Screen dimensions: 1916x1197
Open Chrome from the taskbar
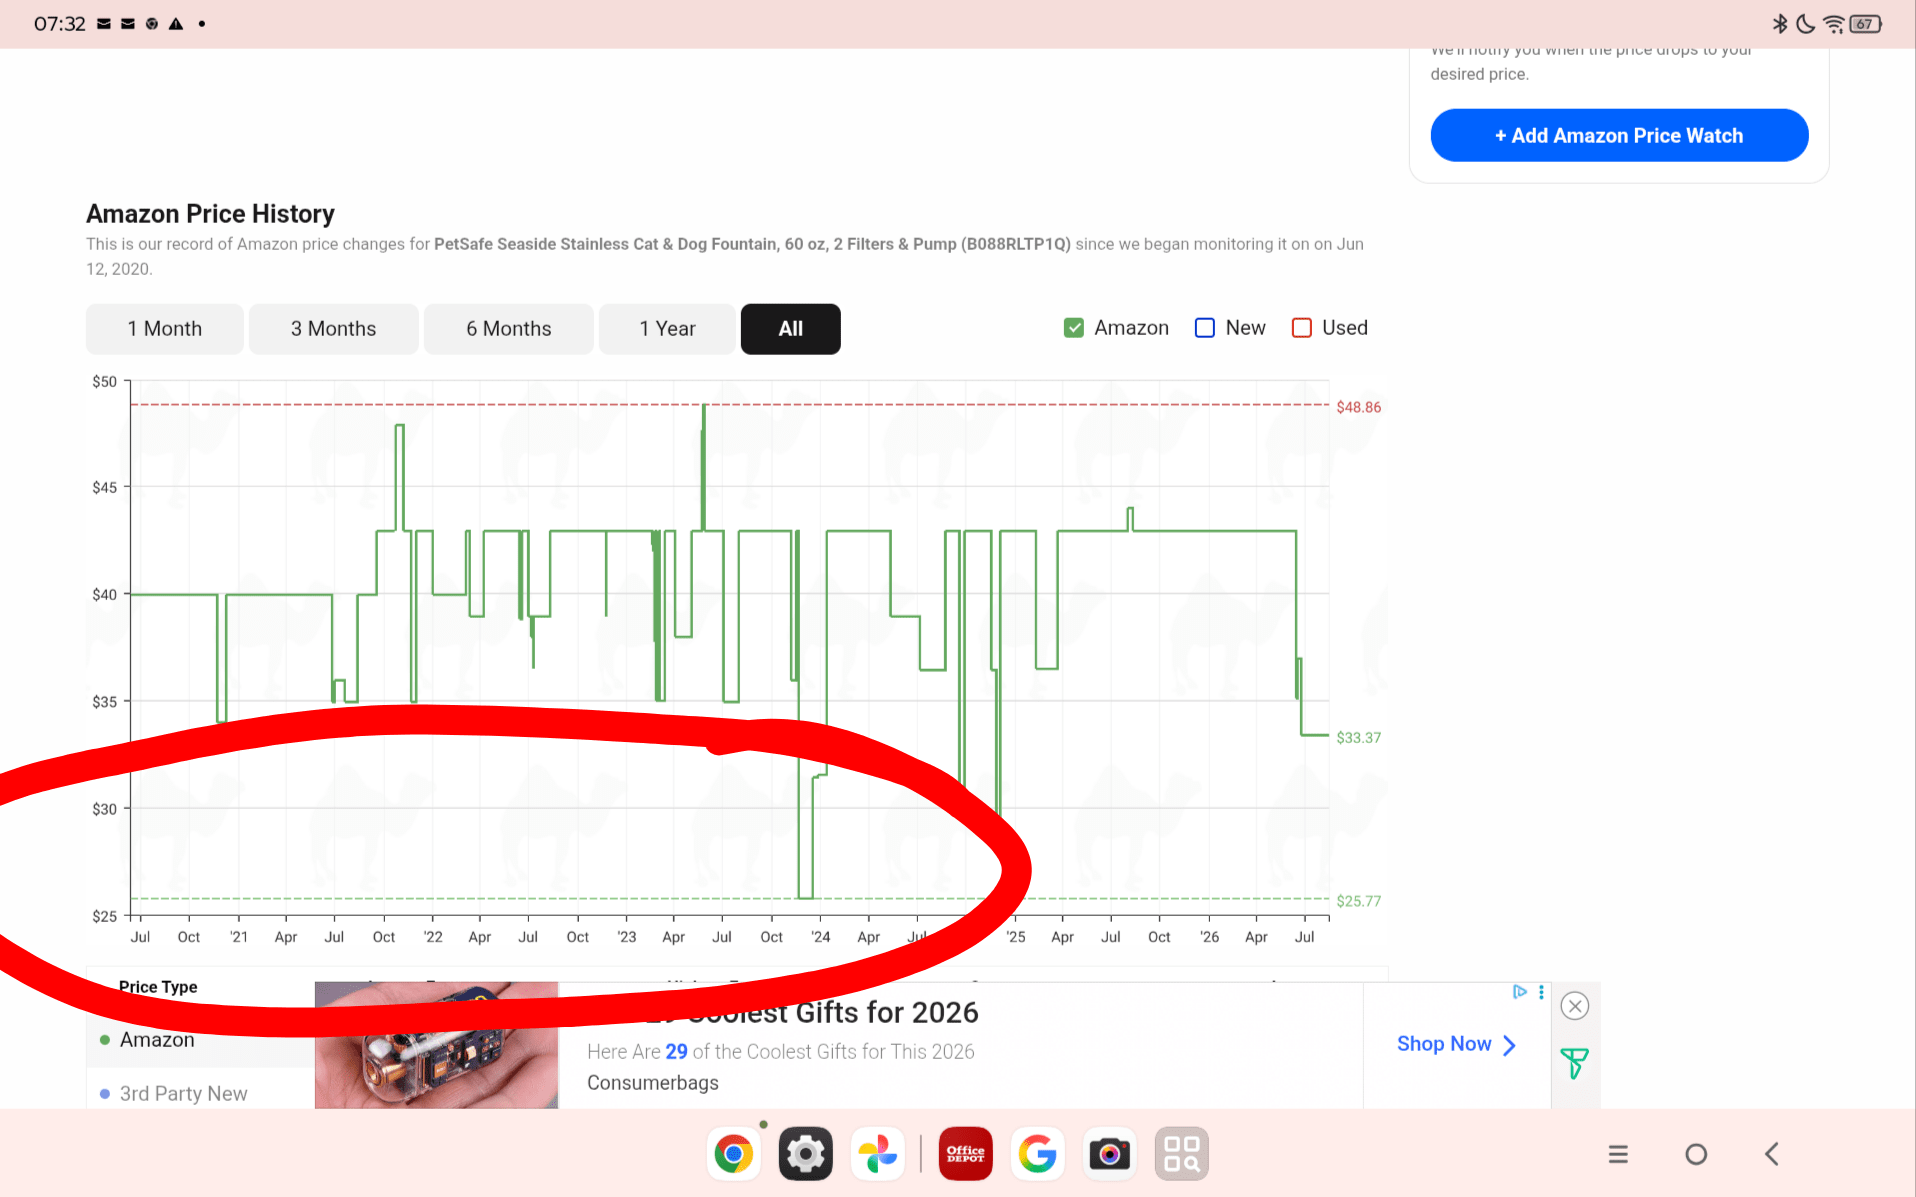(734, 1154)
